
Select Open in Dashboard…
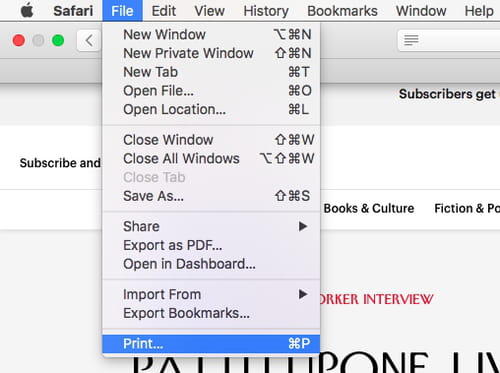pos(211,264)
